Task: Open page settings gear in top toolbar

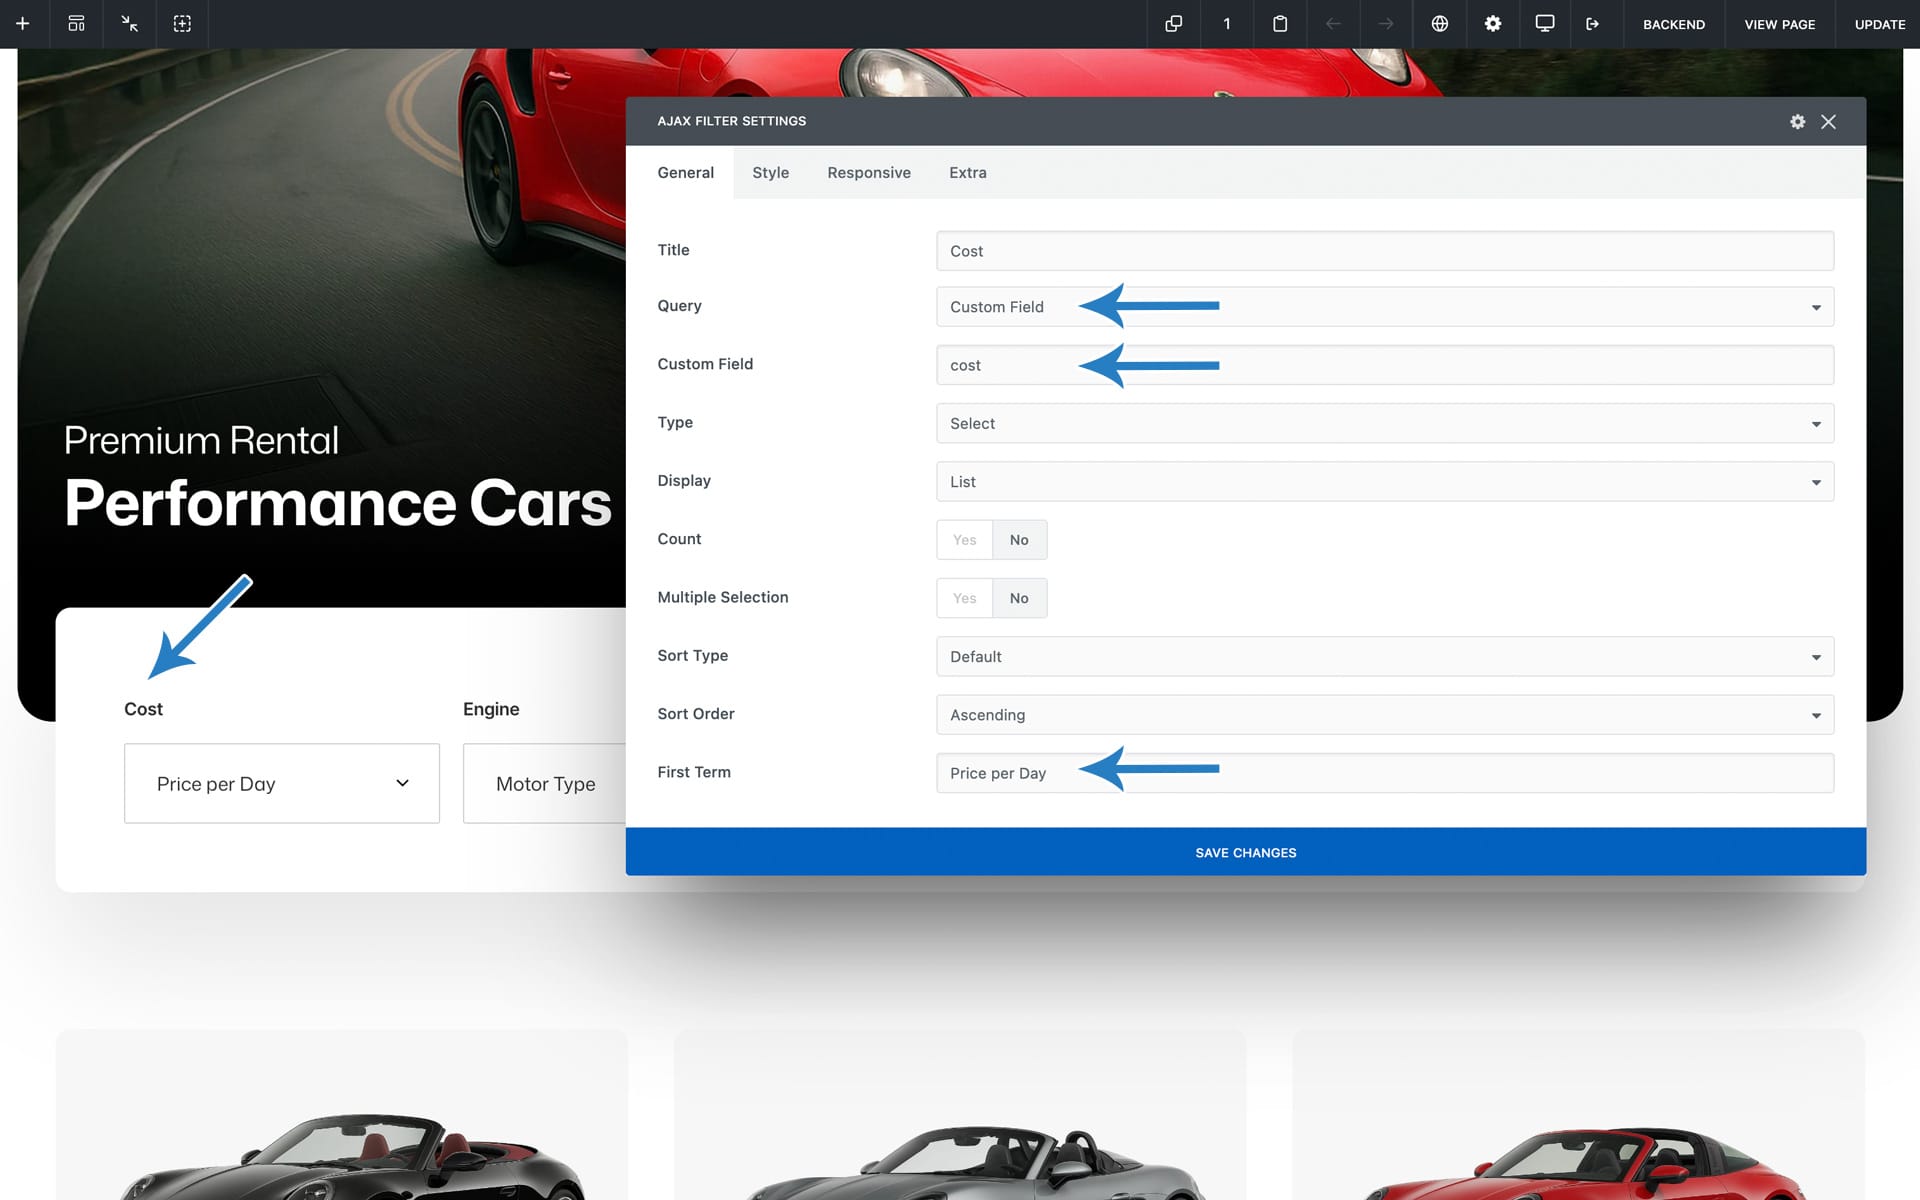Action: point(1493,24)
